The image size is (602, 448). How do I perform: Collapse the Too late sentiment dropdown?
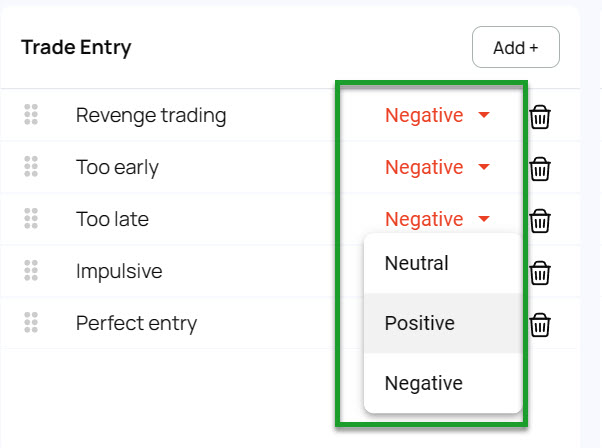pyautogui.click(x=437, y=219)
